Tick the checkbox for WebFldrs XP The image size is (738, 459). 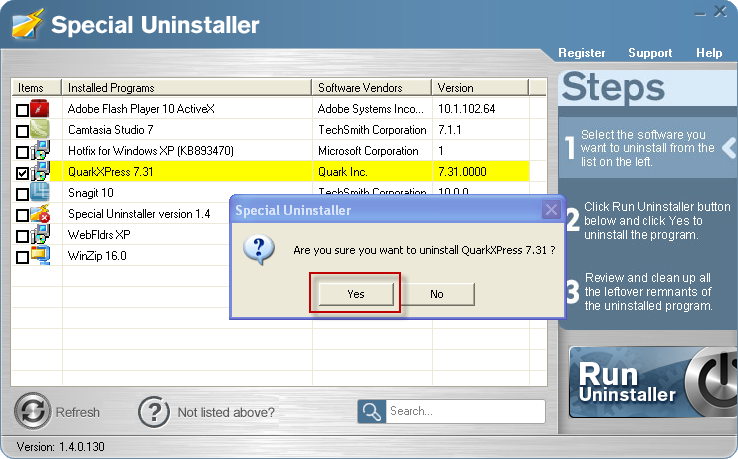22,236
